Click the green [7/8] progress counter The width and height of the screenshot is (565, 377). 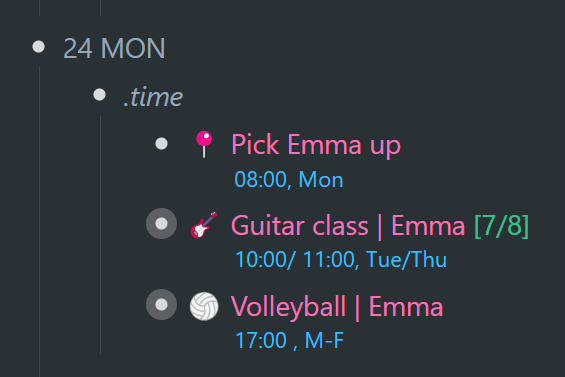[502, 226]
